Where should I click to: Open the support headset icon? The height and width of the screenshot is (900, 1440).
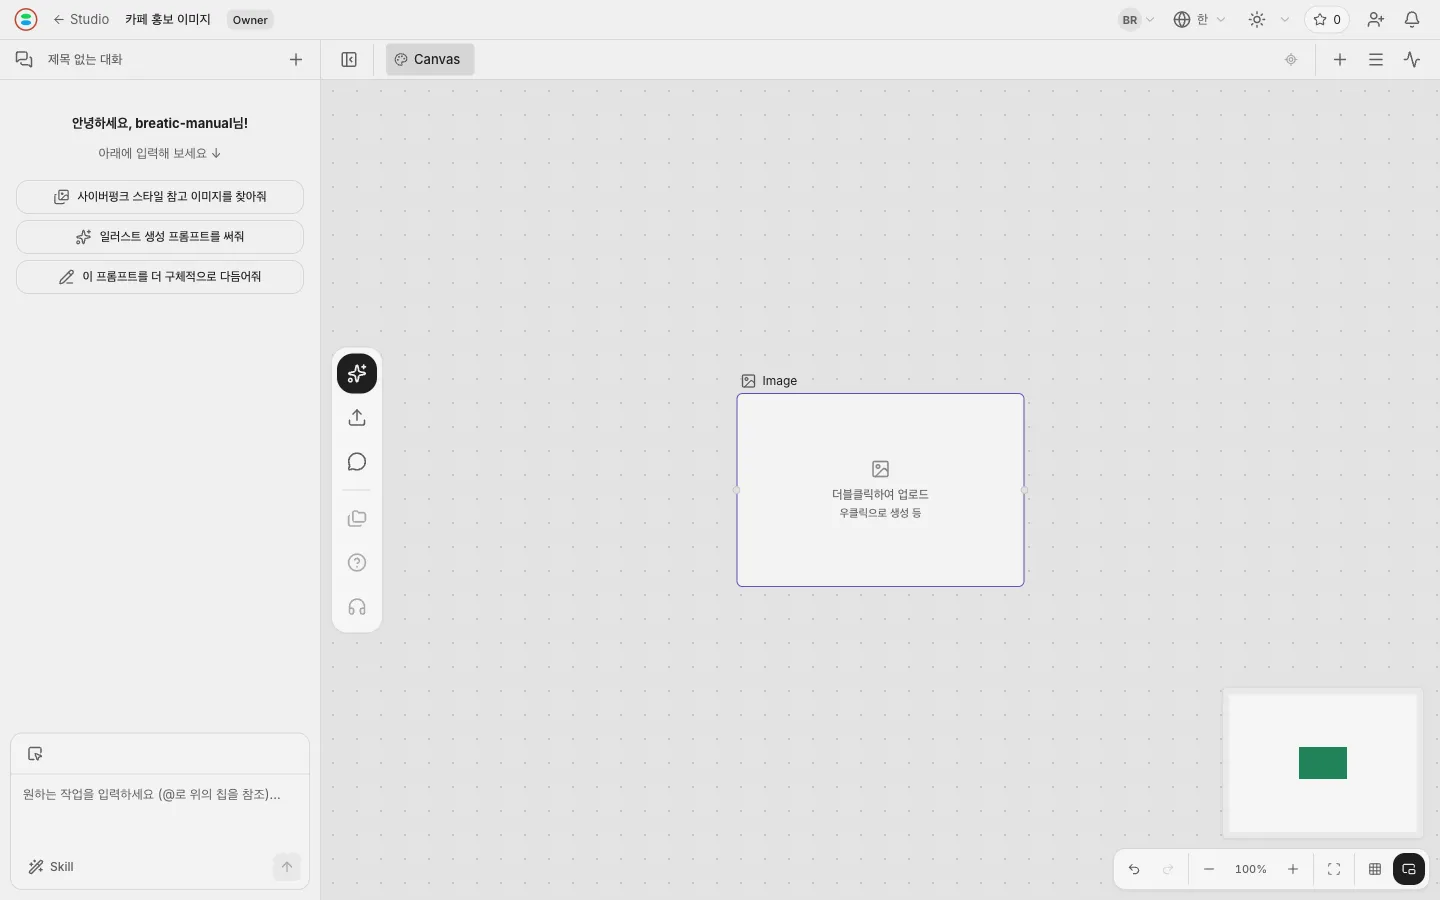tap(357, 607)
